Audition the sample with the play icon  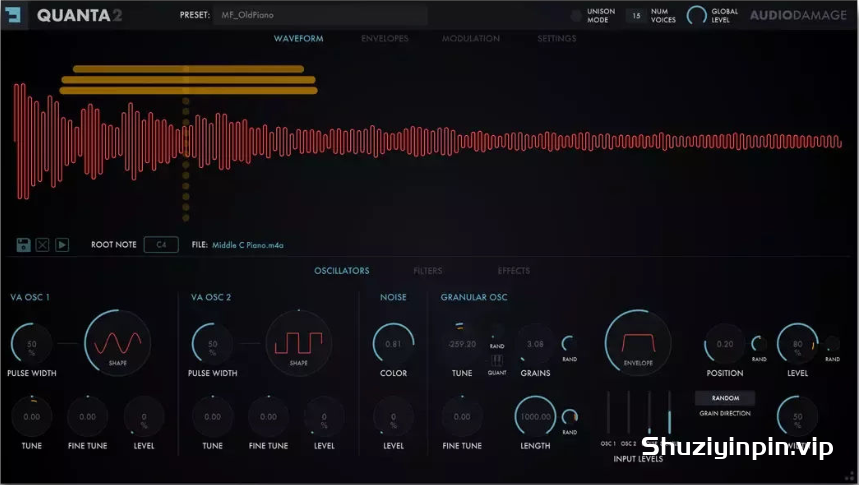tap(62, 245)
